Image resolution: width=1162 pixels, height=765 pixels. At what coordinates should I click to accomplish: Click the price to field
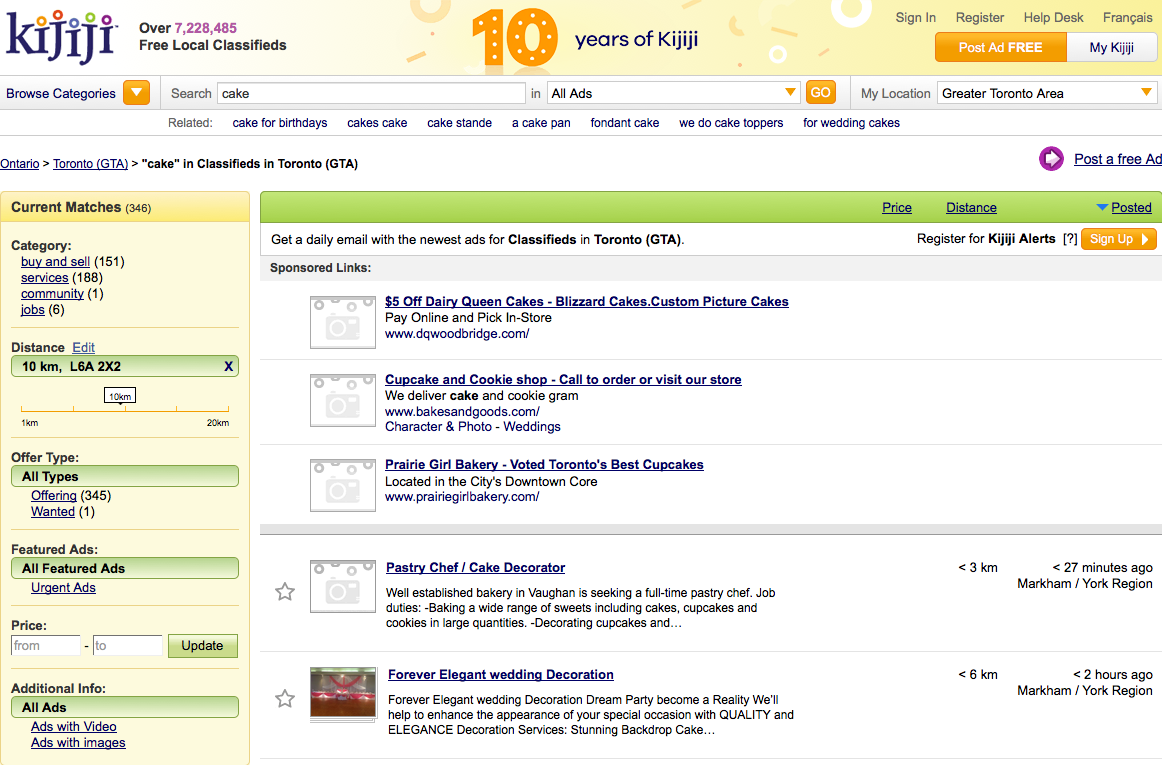click(127, 646)
